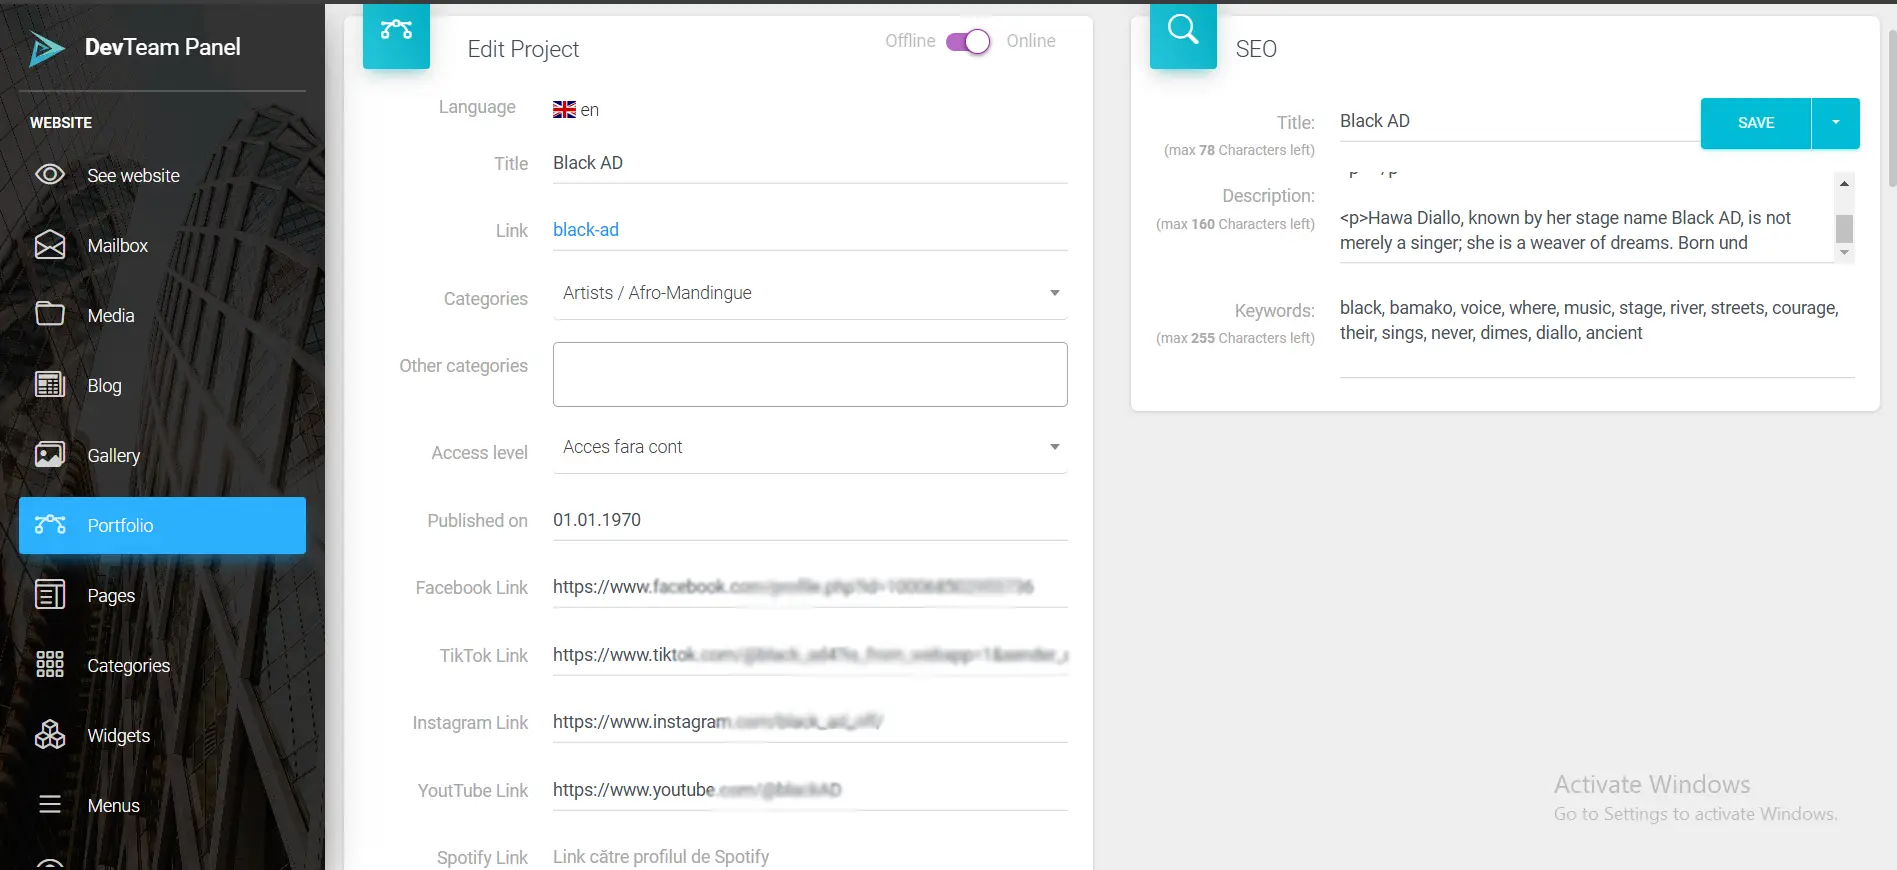The width and height of the screenshot is (1897, 870).
Task: Click the eye icon beside See website
Action: 50,175
